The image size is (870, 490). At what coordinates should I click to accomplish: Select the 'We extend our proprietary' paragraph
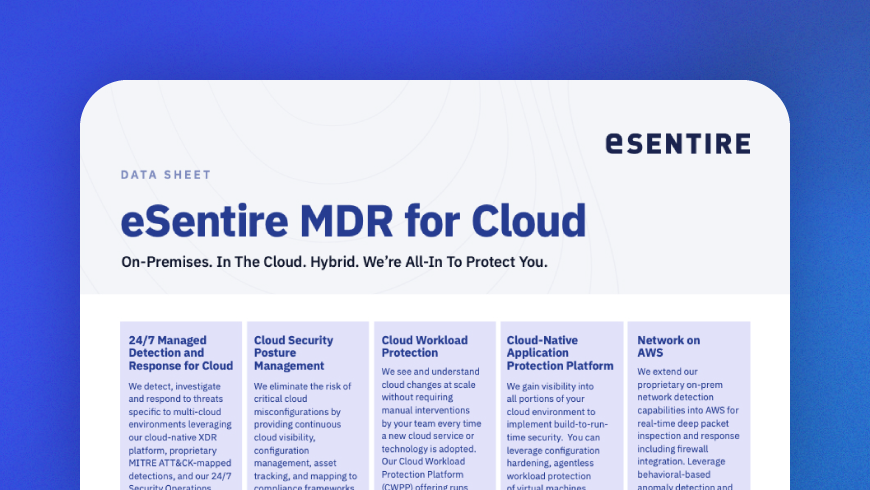[x=686, y=430]
